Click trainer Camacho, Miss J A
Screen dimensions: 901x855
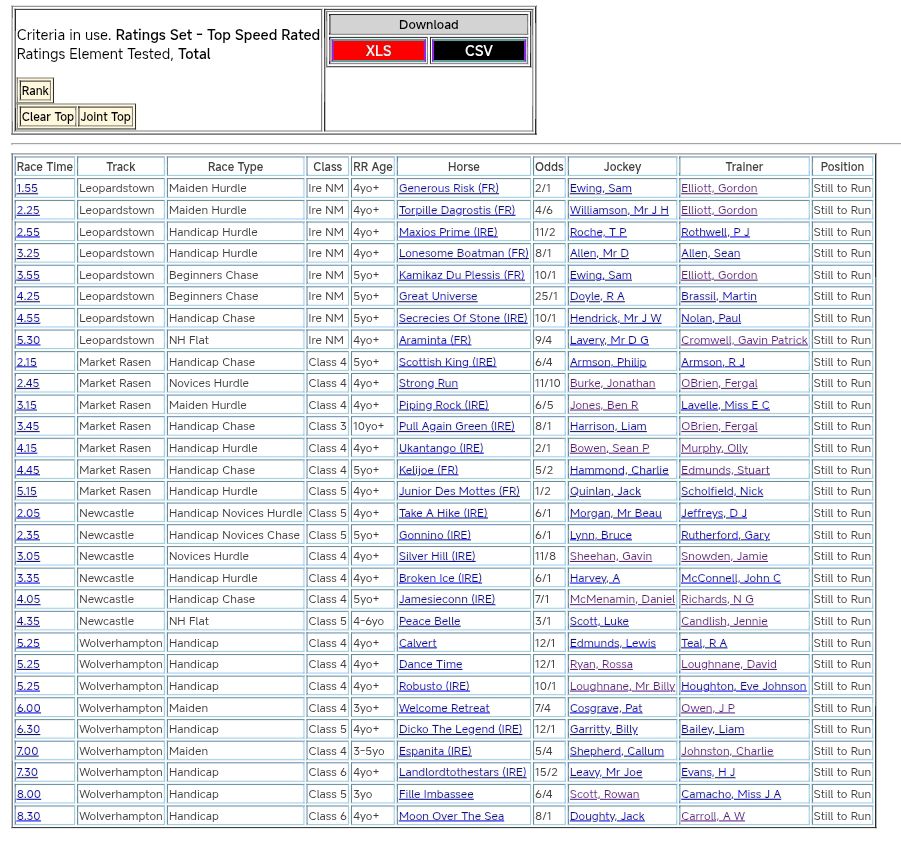point(730,795)
